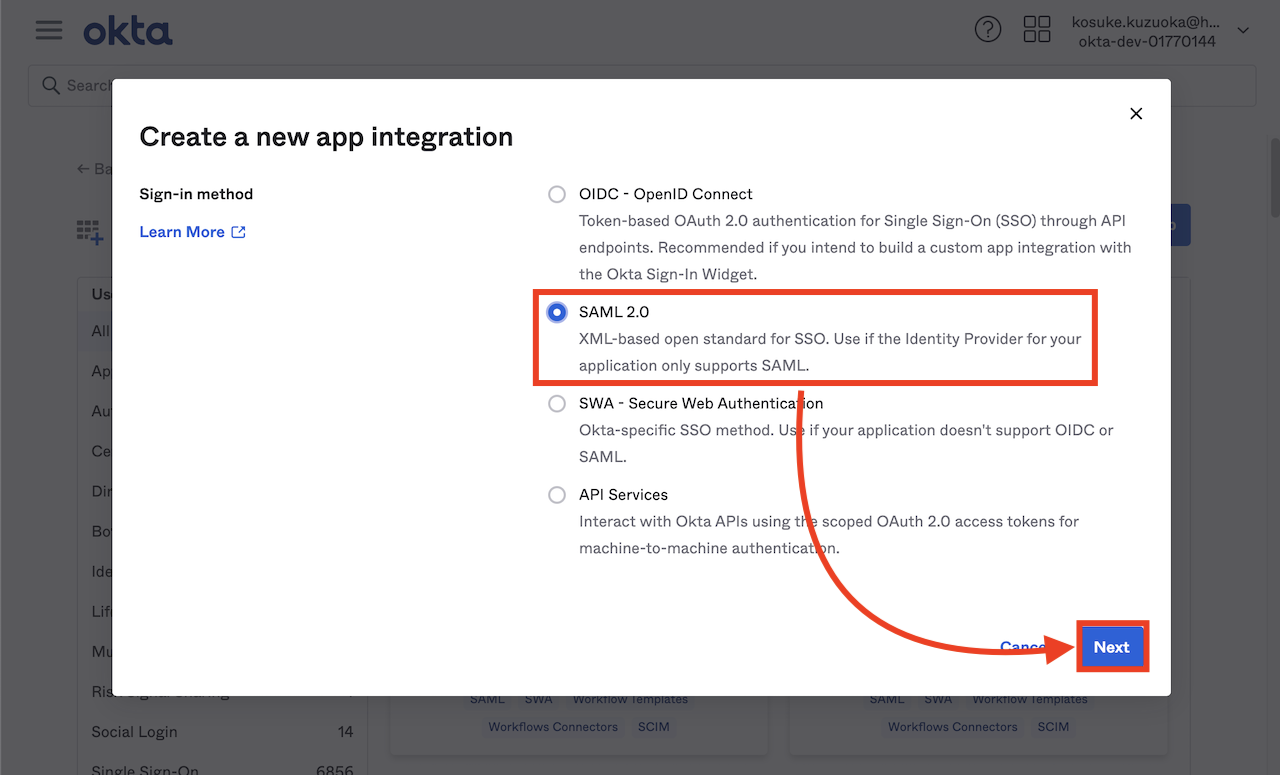
Task: Select the API Services radio button
Action: click(557, 495)
